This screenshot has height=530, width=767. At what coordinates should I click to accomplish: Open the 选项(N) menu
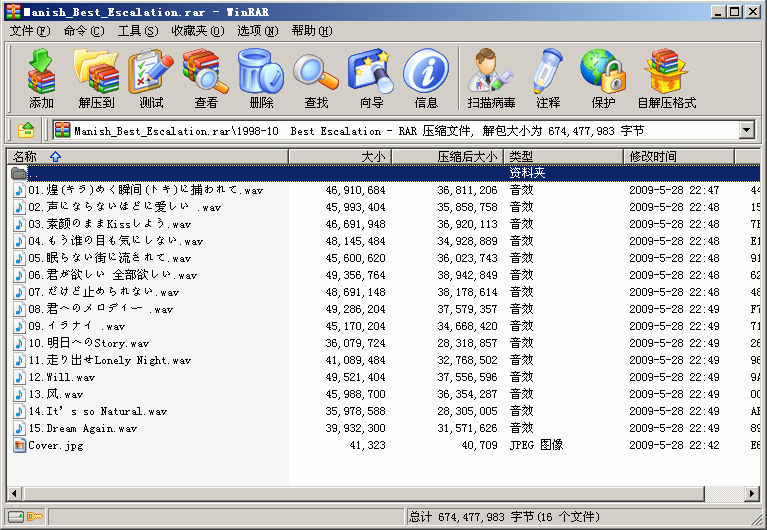[258, 31]
